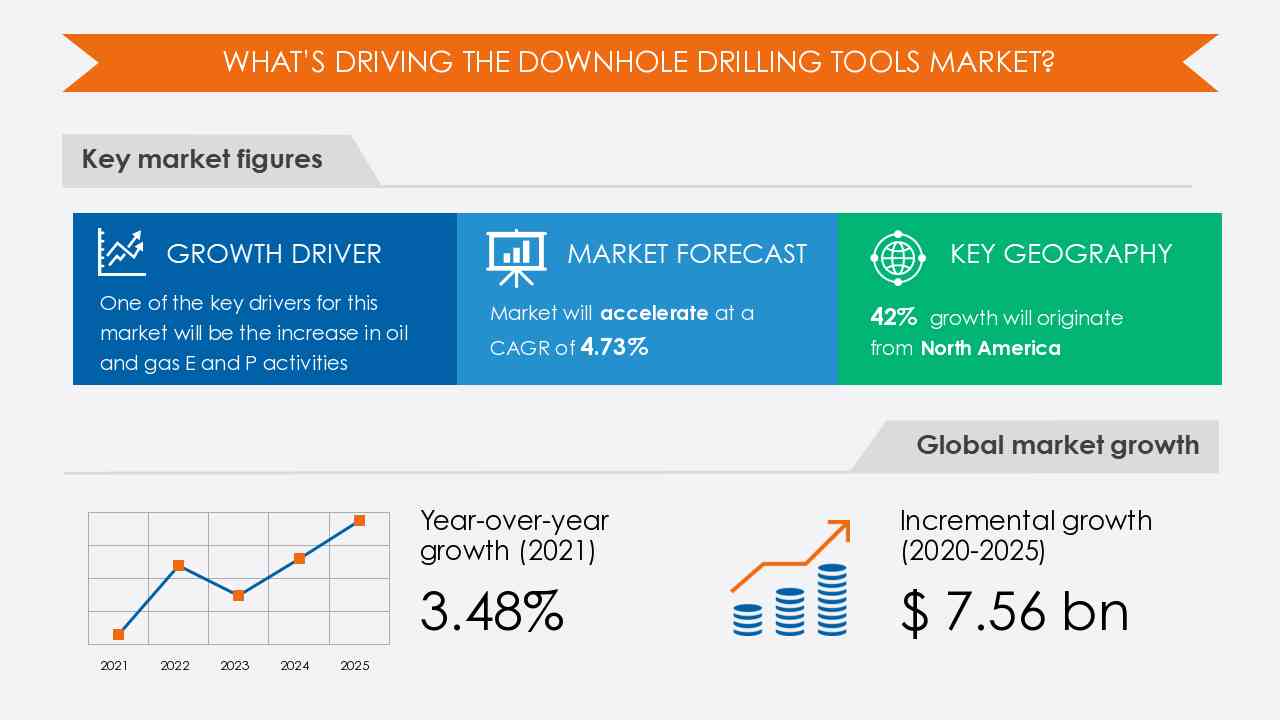1280x720 pixels.
Task: Click the 2024 axis label under the chart
Action: 294,666
